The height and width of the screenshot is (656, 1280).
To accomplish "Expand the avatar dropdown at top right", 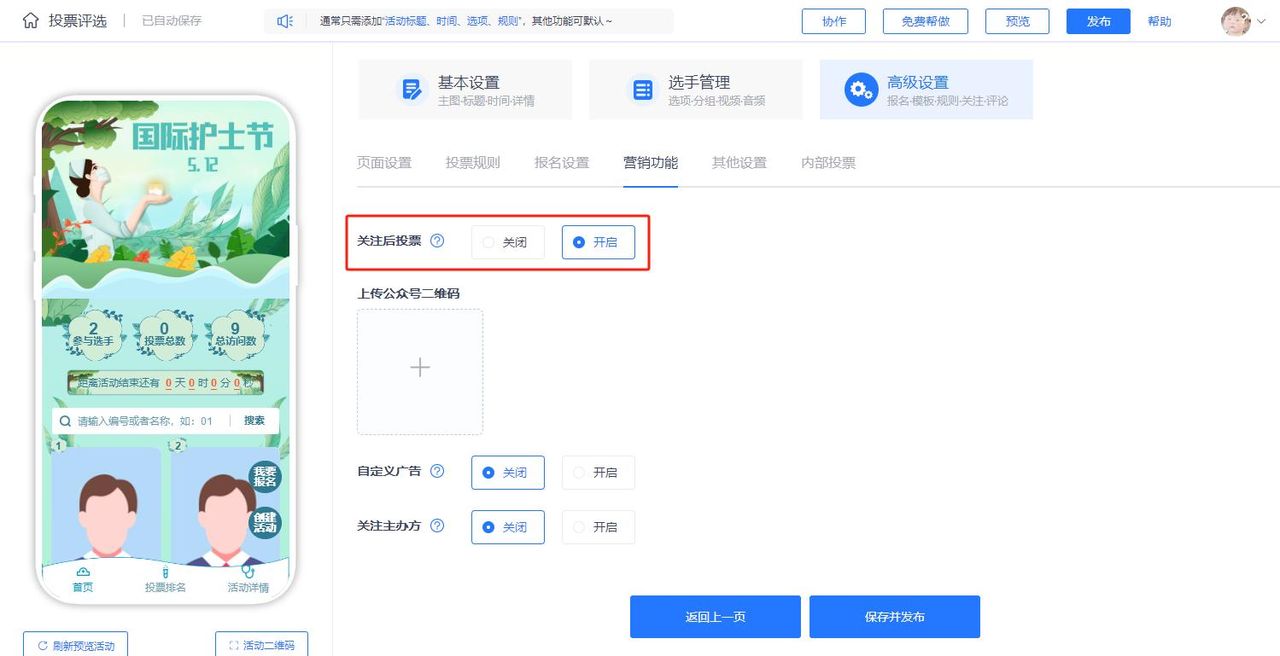I will (x=1259, y=21).
